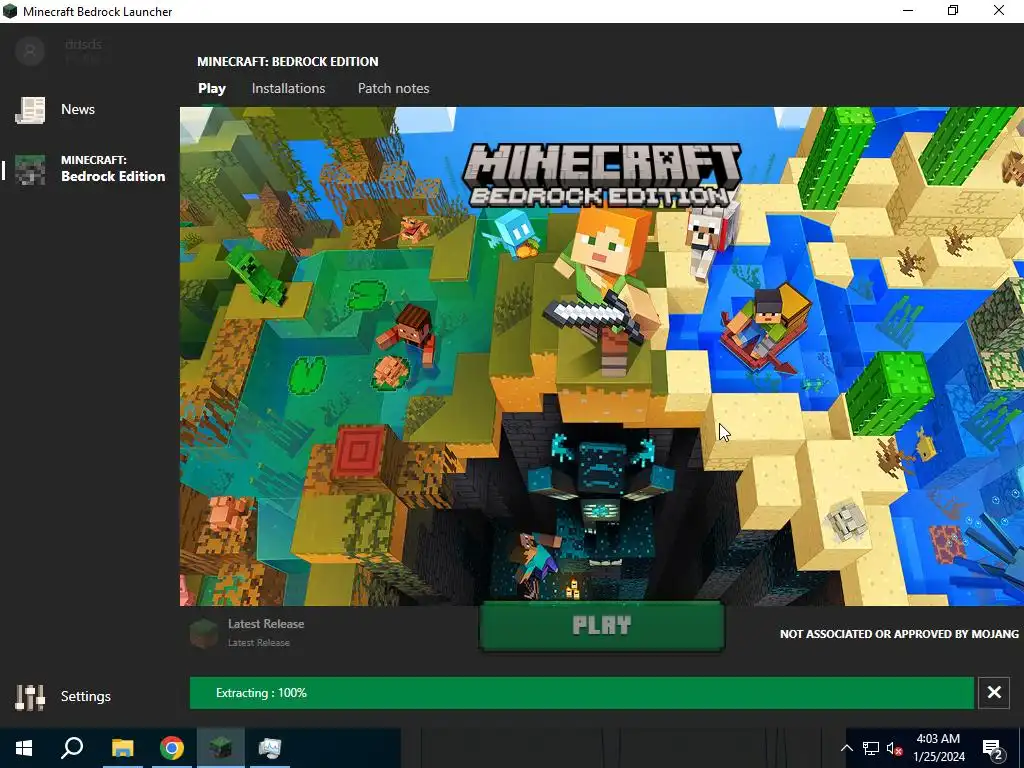Click the Minecraft Bedrock Edition banner image
1024x768 pixels.
(601, 356)
